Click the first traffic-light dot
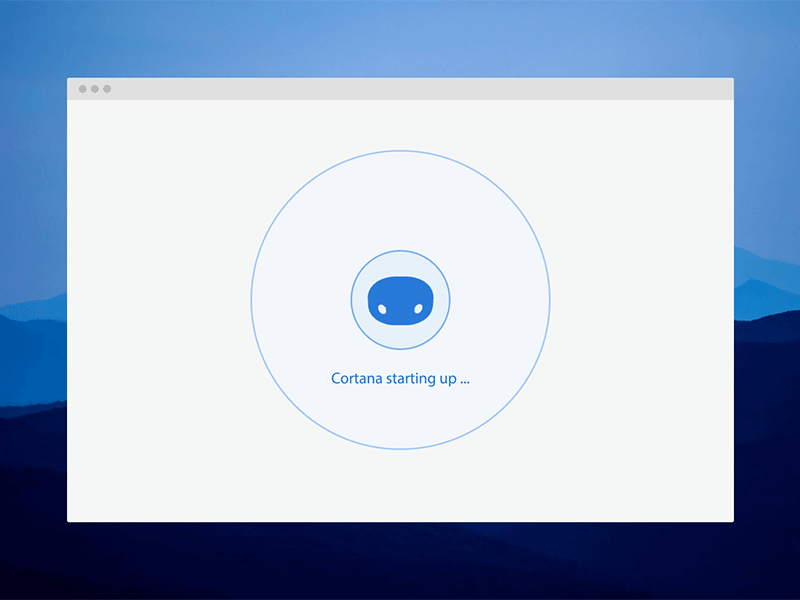 [x=81, y=88]
